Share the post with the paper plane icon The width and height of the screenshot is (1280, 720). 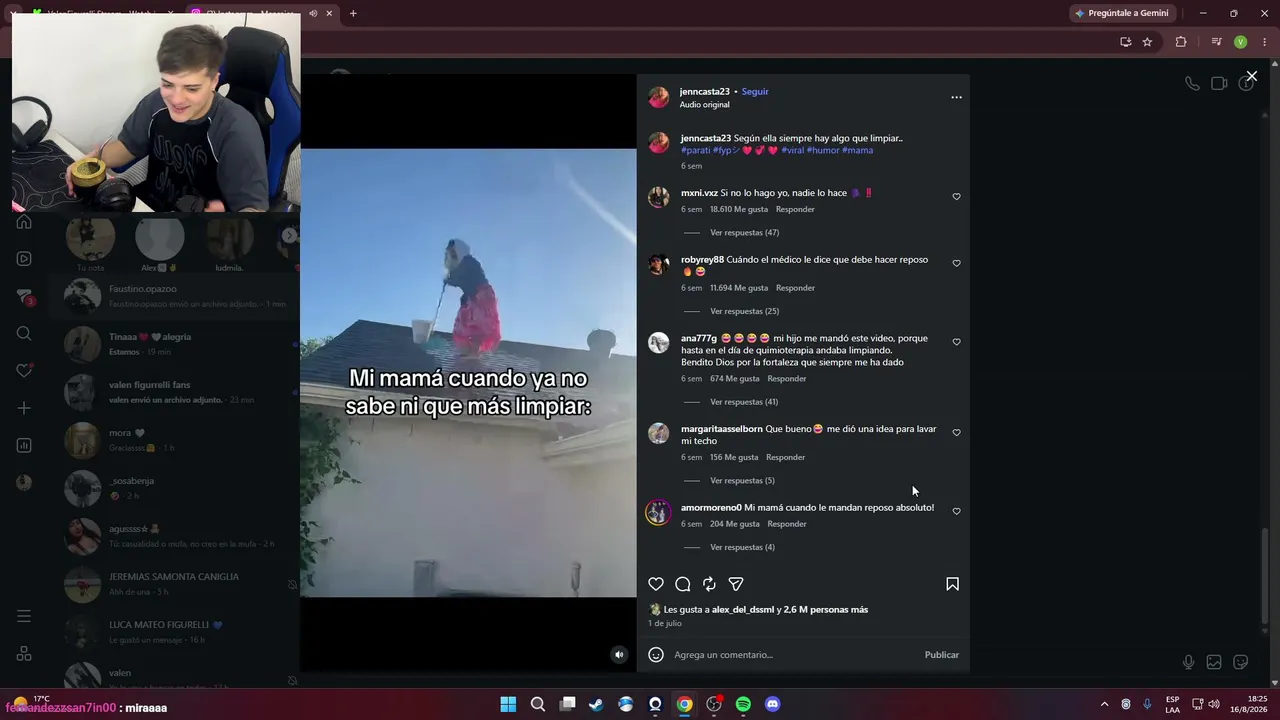coord(736,584)
